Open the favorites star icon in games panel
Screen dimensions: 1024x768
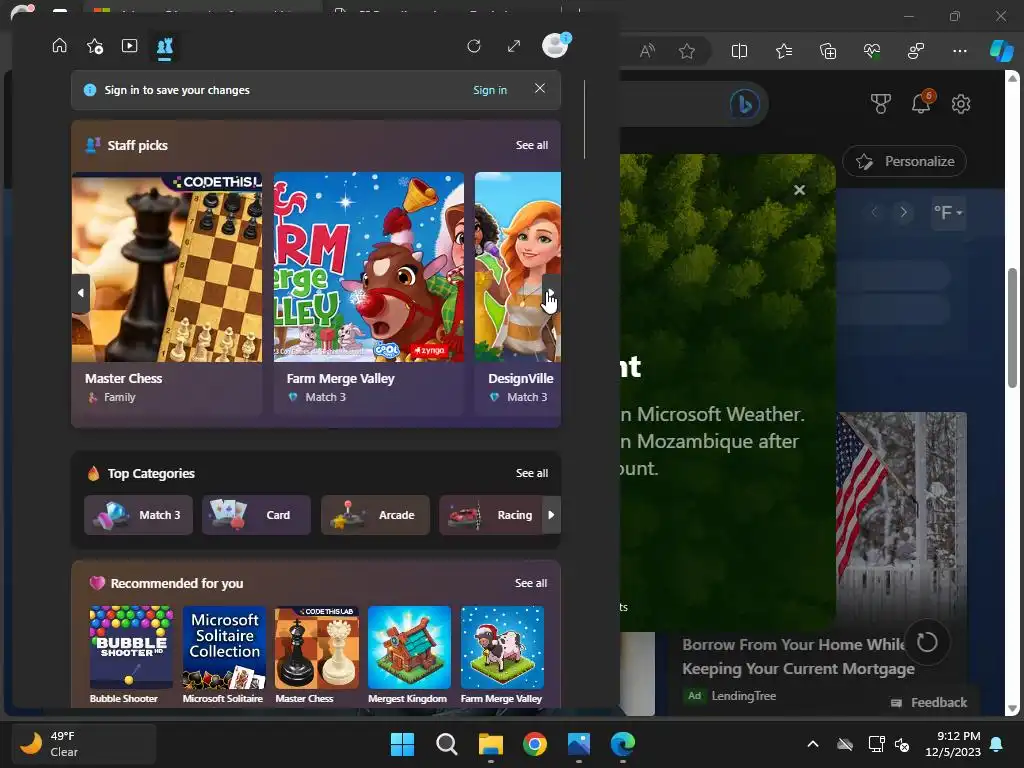point(95,46)
